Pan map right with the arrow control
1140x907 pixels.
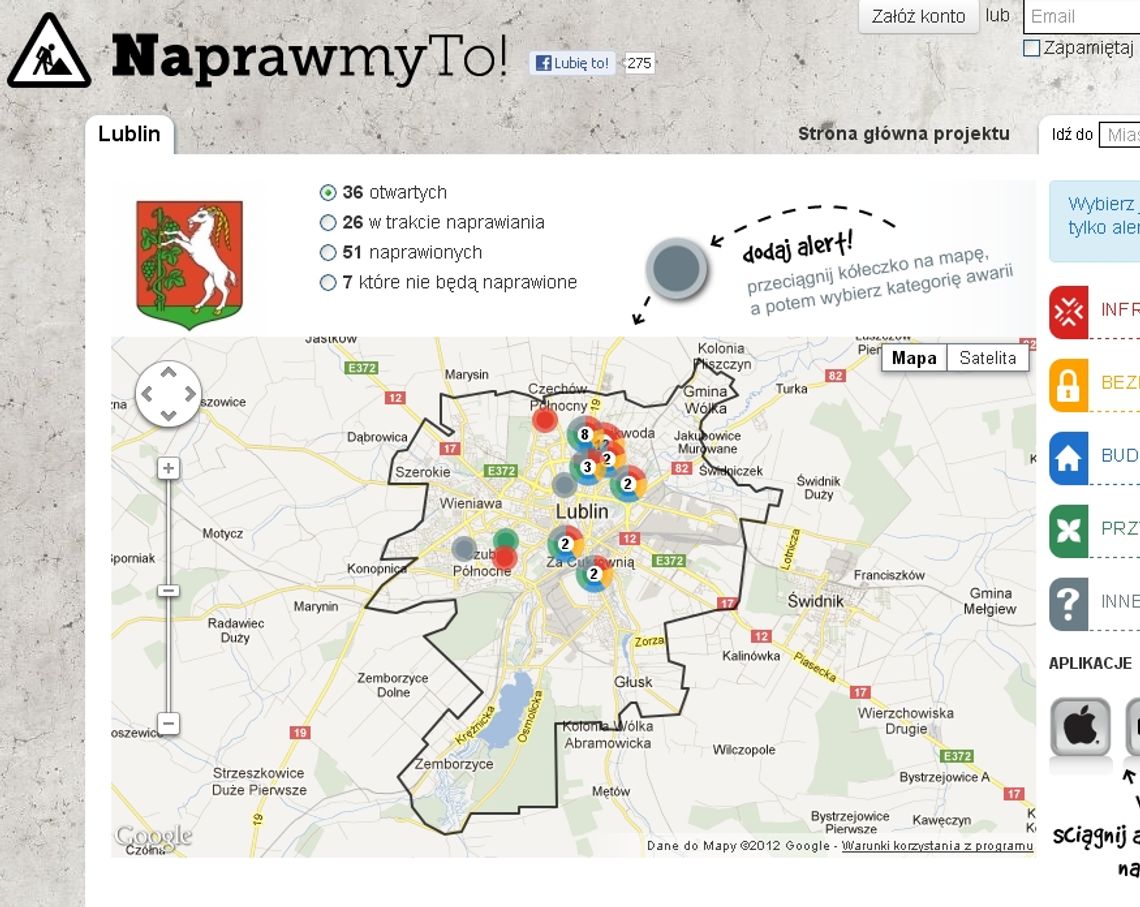click(190, 394)
